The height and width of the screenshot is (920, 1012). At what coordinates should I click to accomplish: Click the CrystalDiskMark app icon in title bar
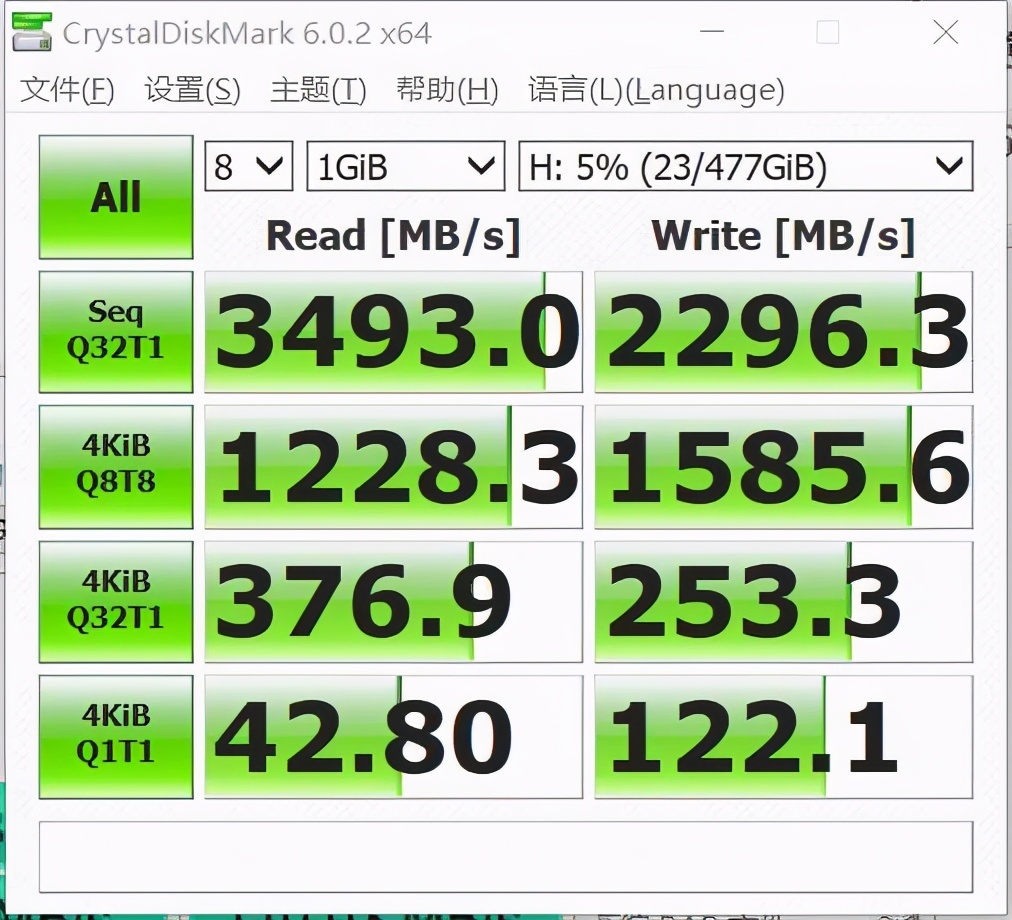click(32, 32)
